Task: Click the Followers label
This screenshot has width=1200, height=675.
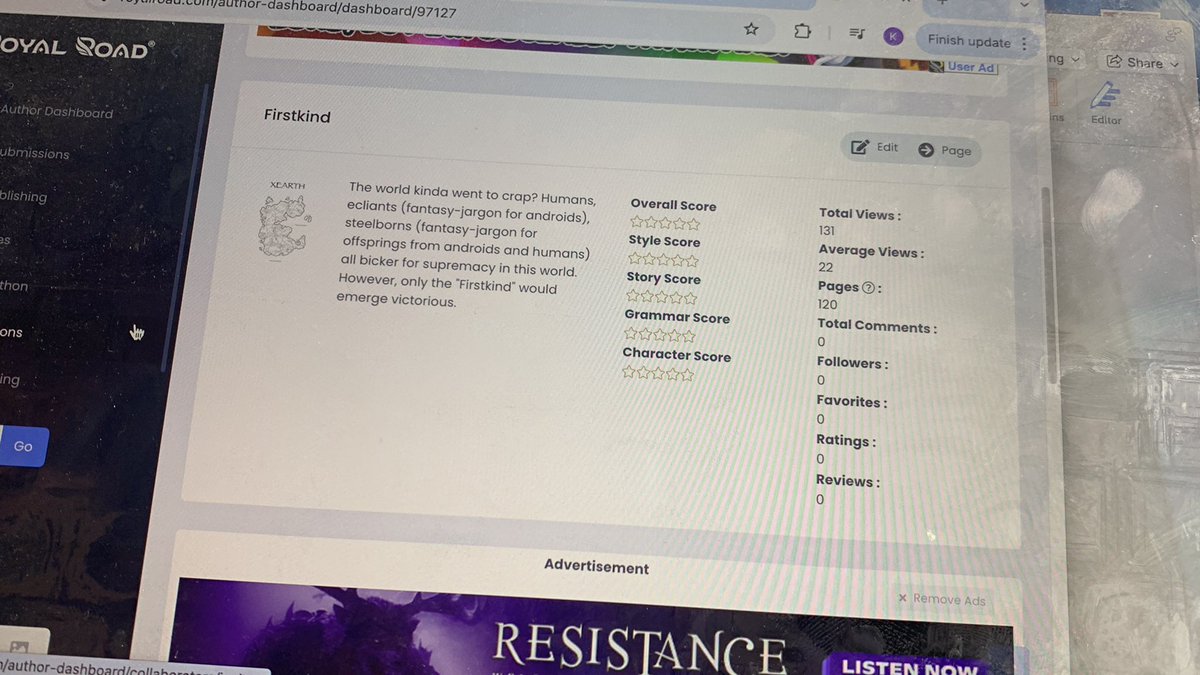Action: point(852,363)
